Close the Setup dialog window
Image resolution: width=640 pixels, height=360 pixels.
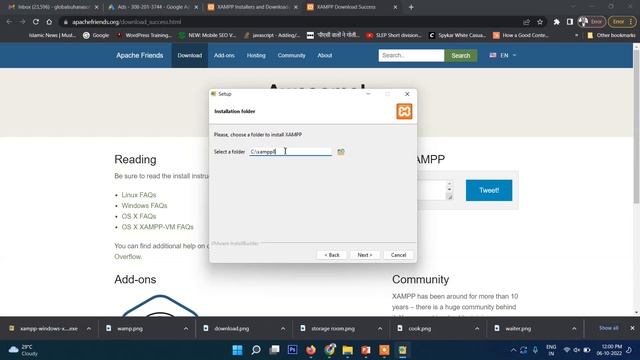point(407,94)
